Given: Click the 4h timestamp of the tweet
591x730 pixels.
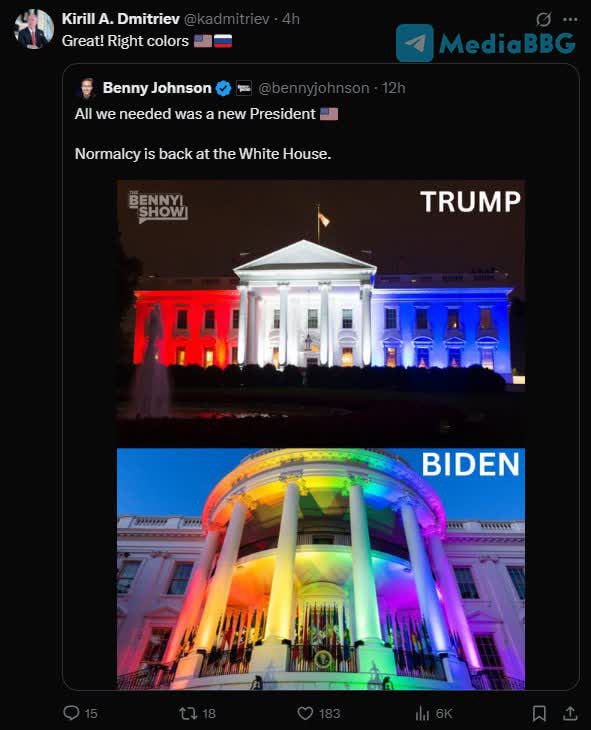Looking at the screenshot, I should (291, 19).
